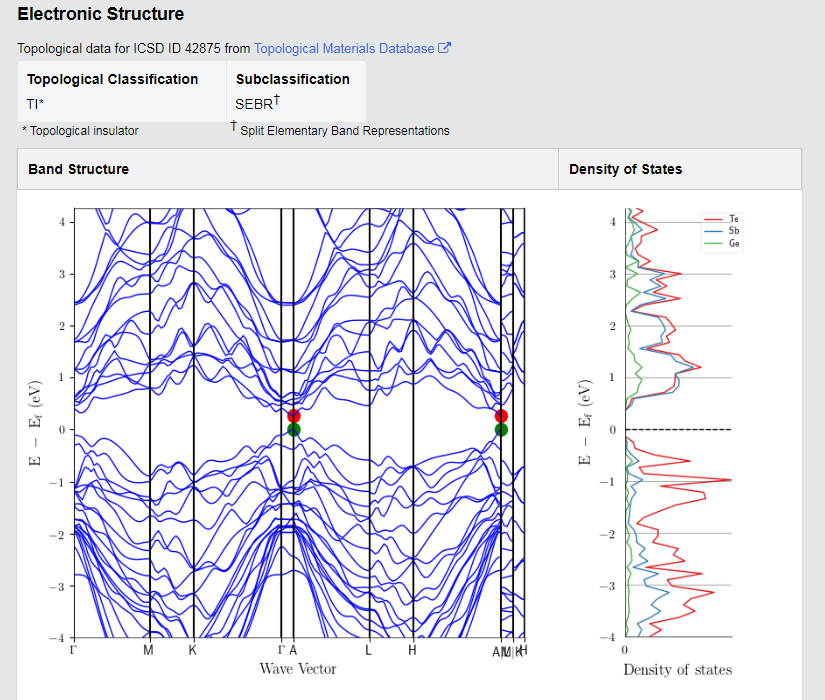This screenshot has width=825, height=700.
Task: Select the Ge legend entry in the DOS plot
Action: (x=722, y=243)
